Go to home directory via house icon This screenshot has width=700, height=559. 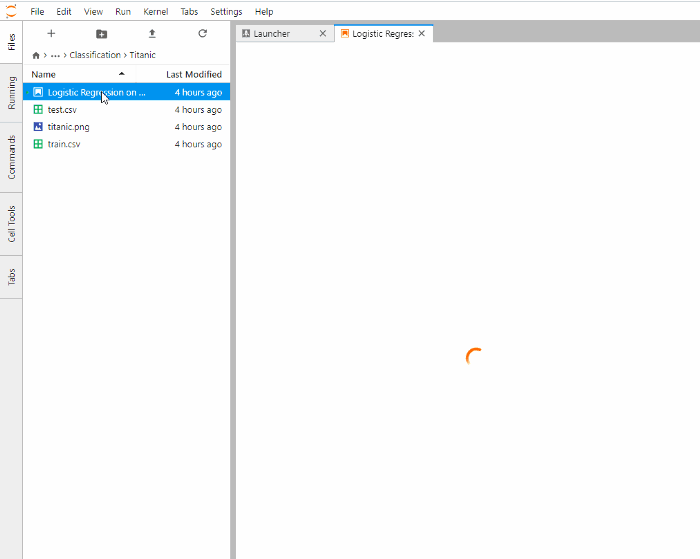(x=36, y=55)
